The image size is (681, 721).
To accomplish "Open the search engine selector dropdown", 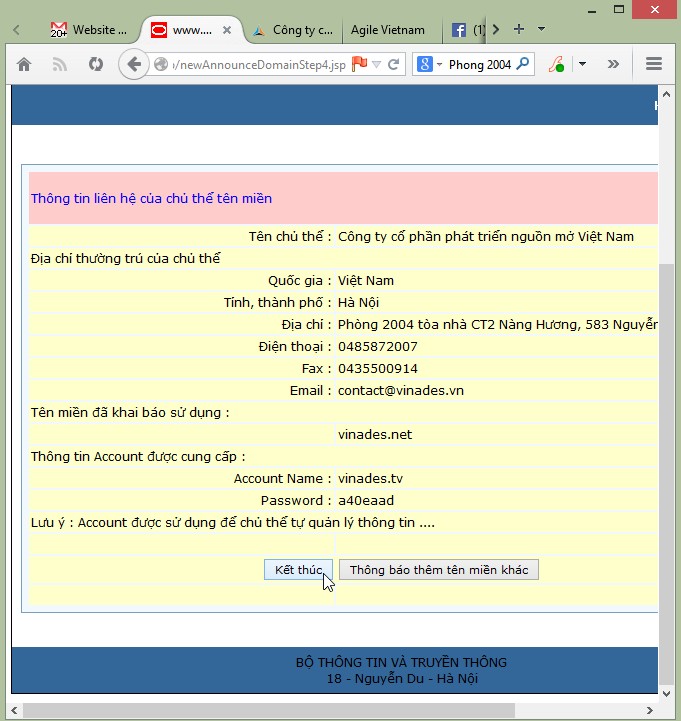I will [439, 64].
